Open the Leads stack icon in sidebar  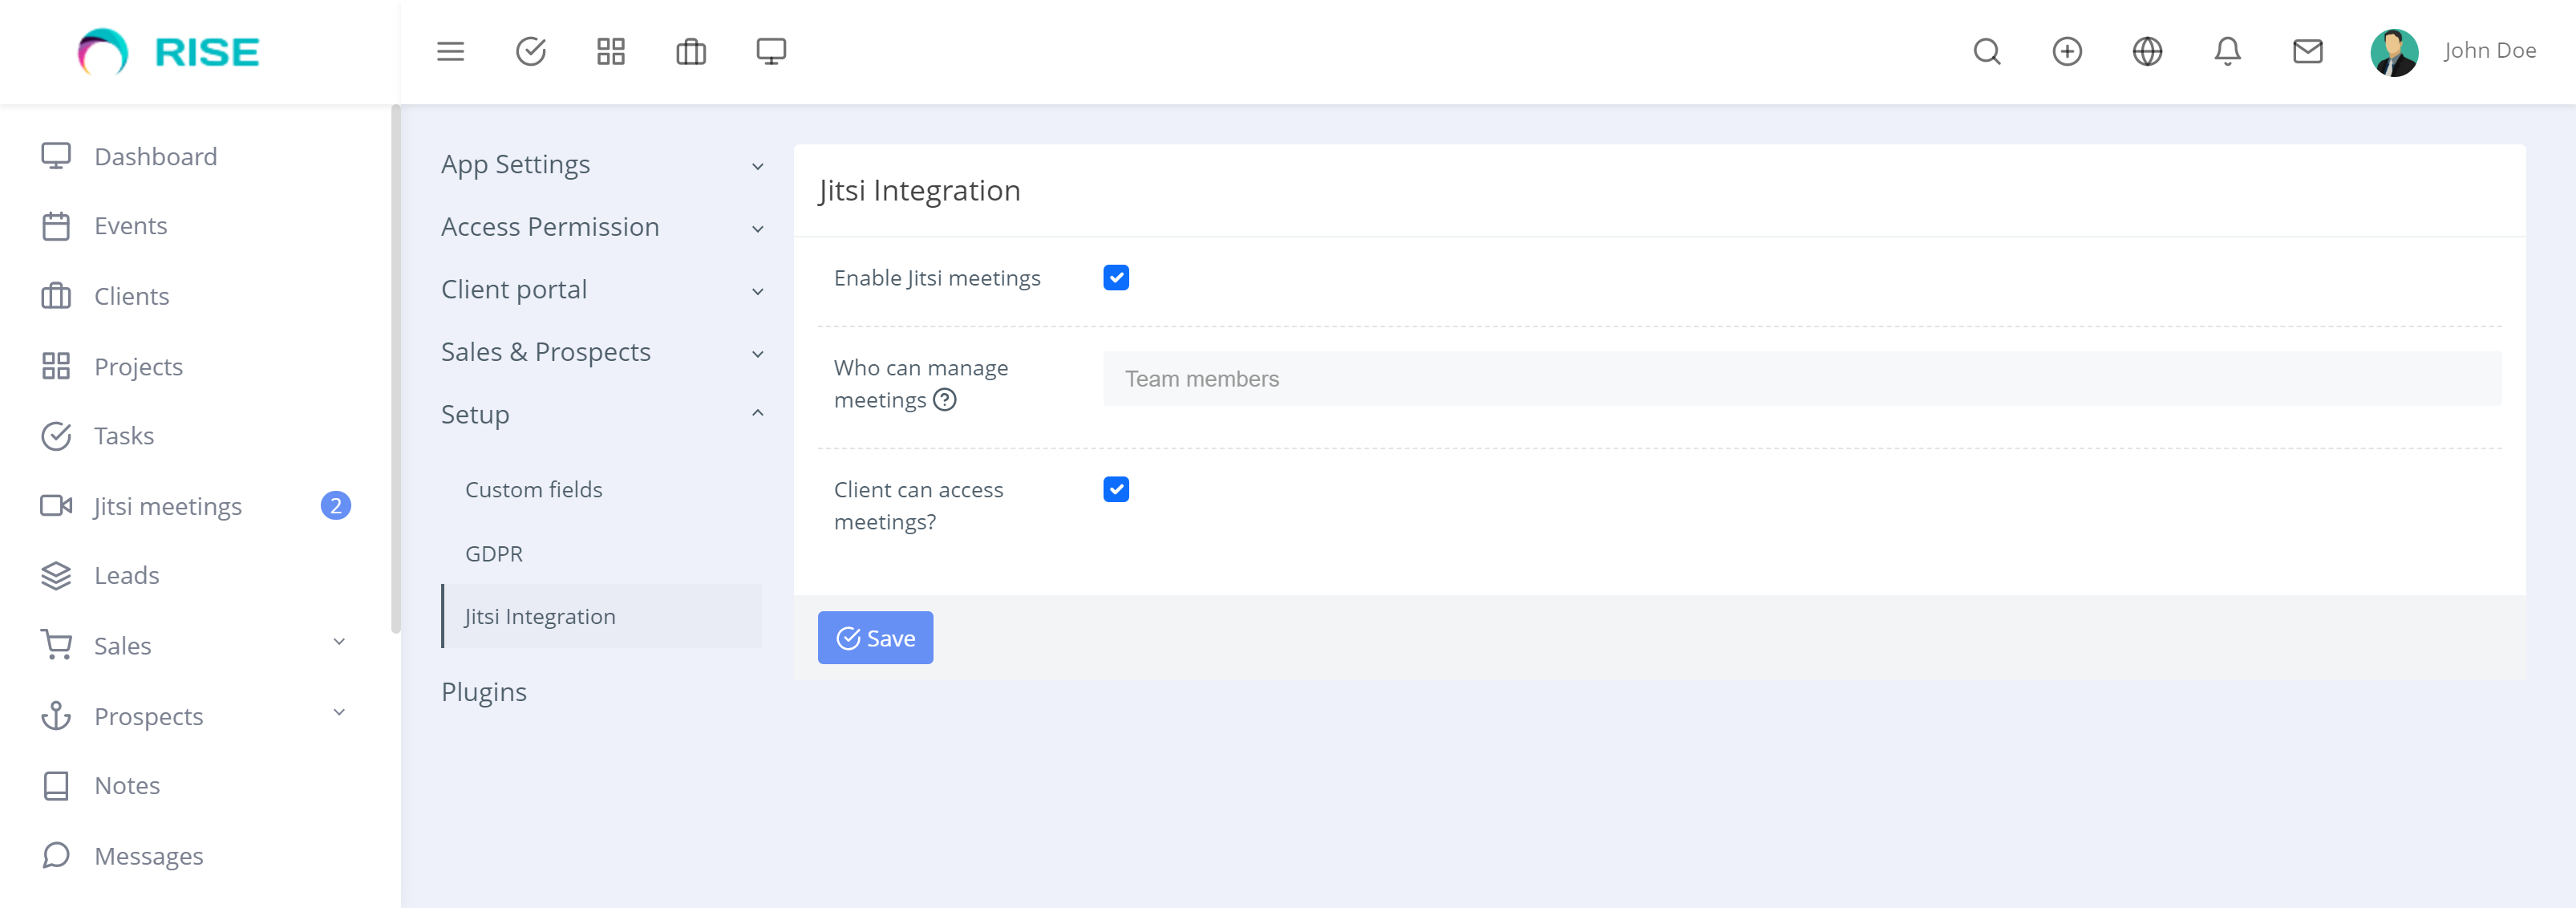pyautogui.click(x=56, y=575)
